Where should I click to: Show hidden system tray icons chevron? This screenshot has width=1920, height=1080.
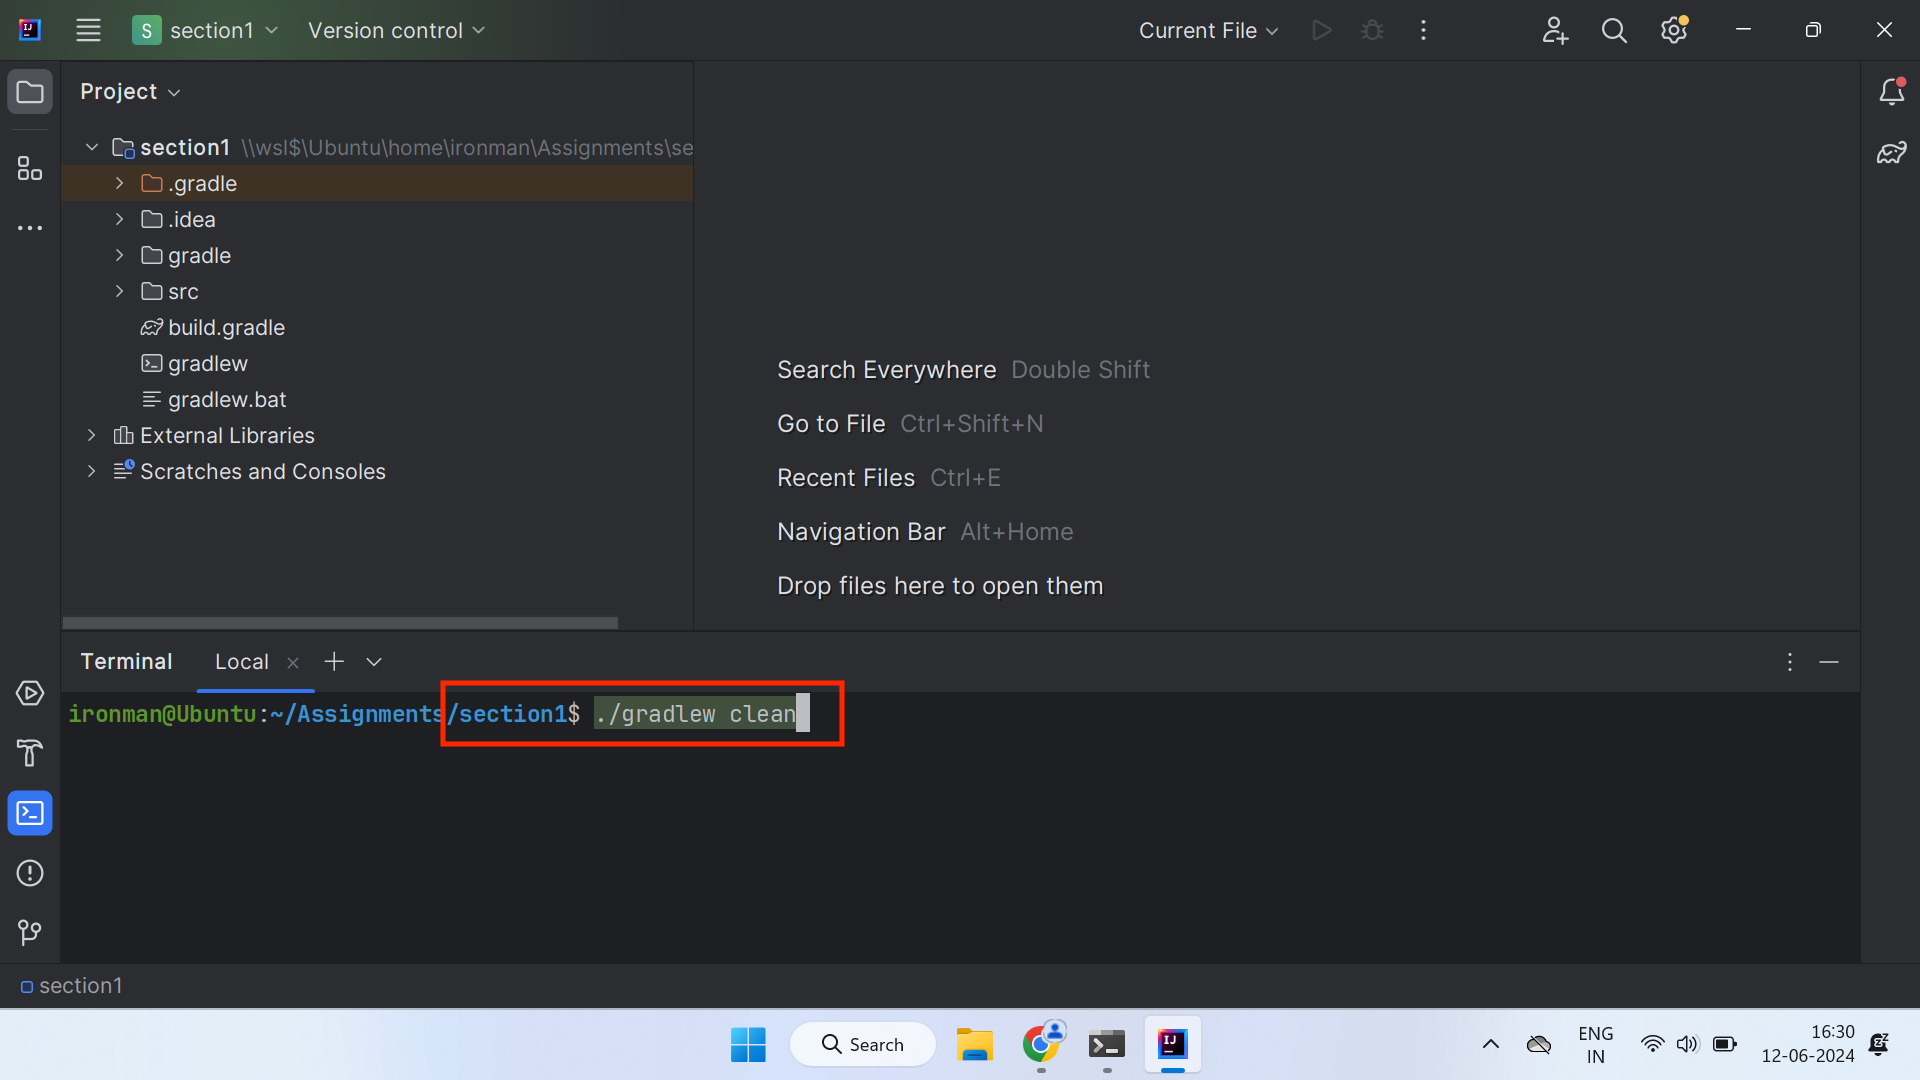pyautogui.click(x=1490, y=1044)
